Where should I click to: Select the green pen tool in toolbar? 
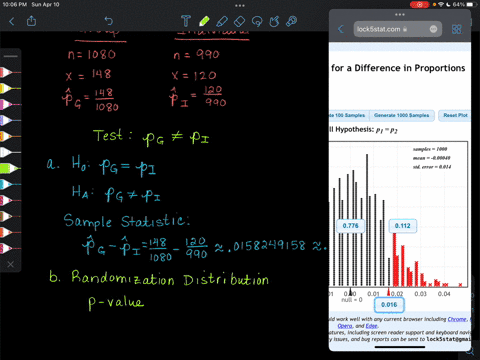tap(204, 21)
